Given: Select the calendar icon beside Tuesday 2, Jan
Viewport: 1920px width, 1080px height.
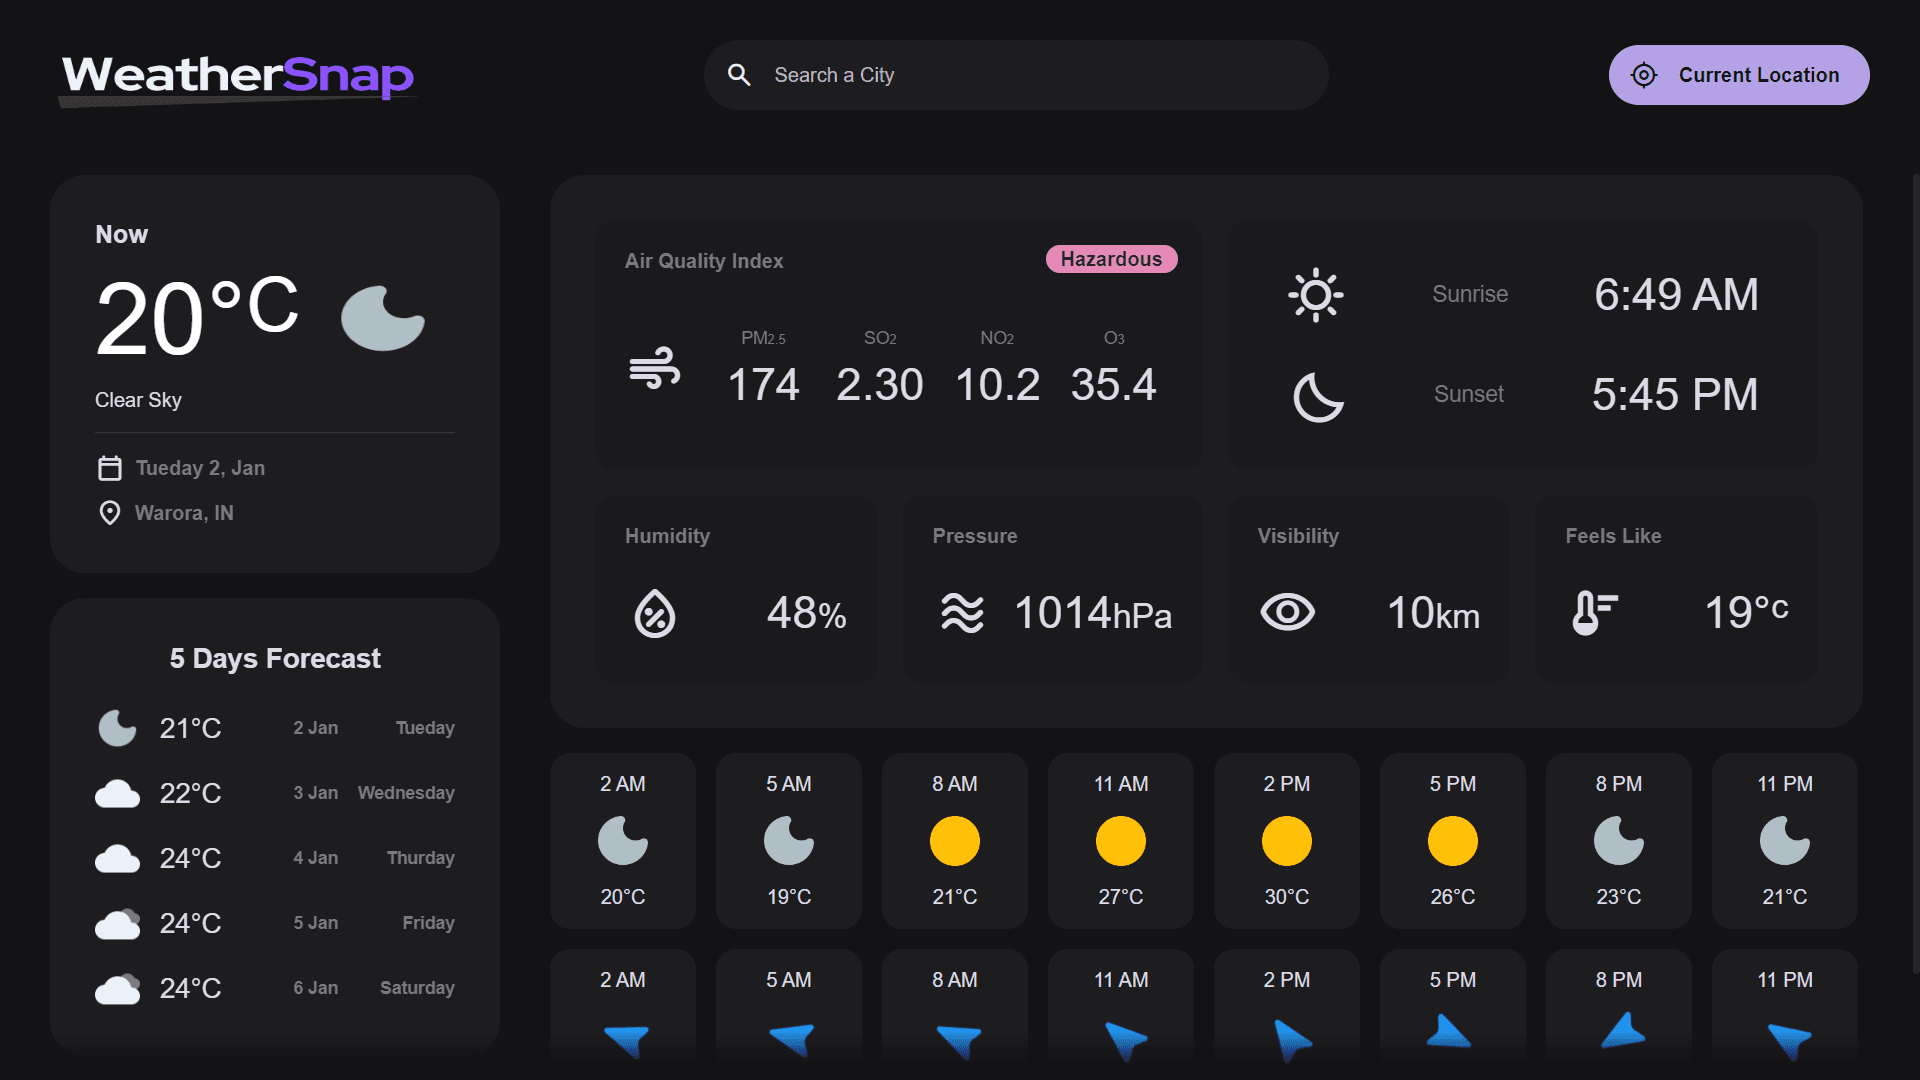Looking at the screenshot, I should click(x=110, y=467).
